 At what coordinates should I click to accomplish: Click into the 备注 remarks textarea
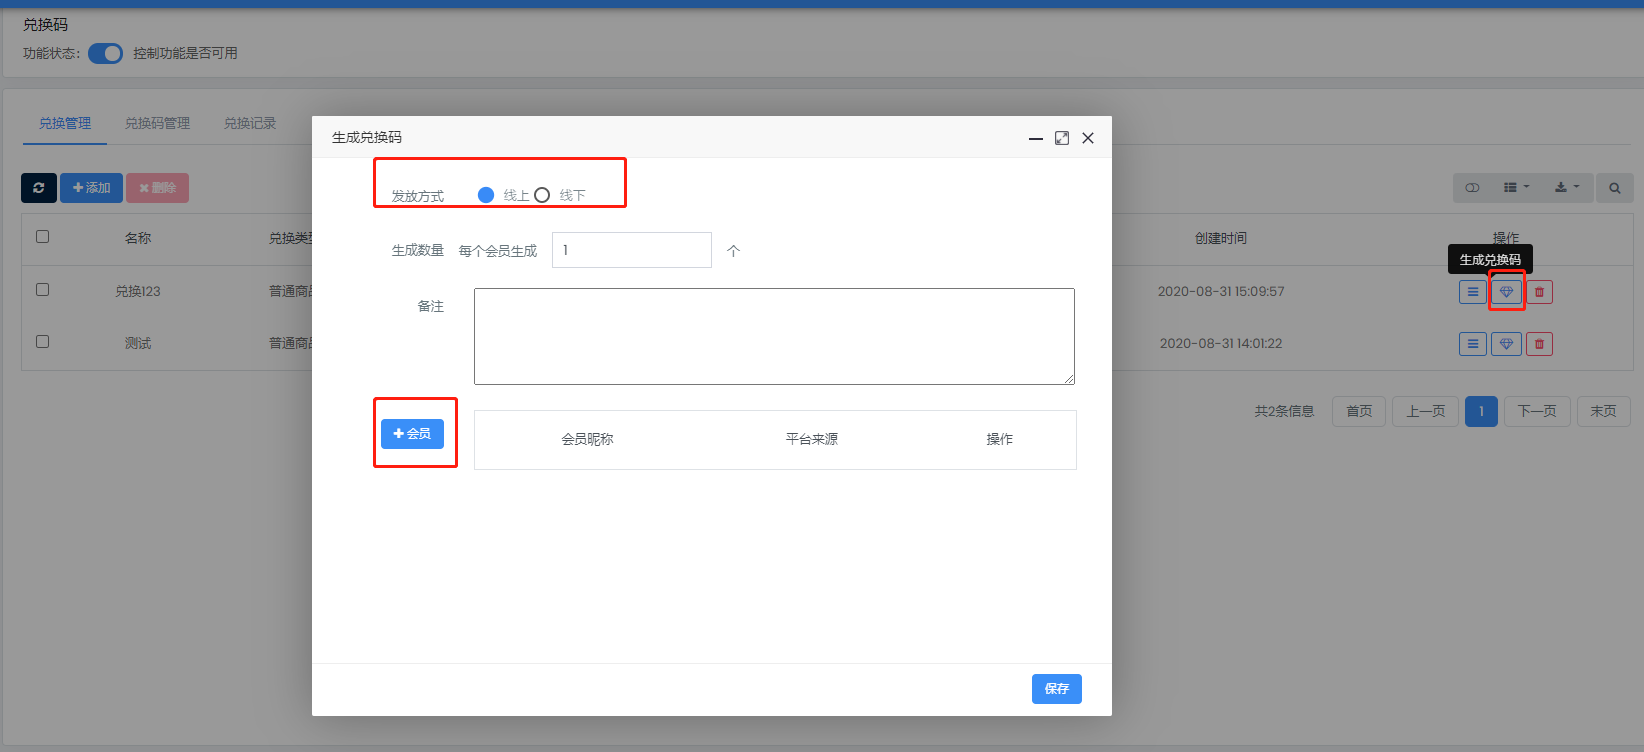point(774,336)
